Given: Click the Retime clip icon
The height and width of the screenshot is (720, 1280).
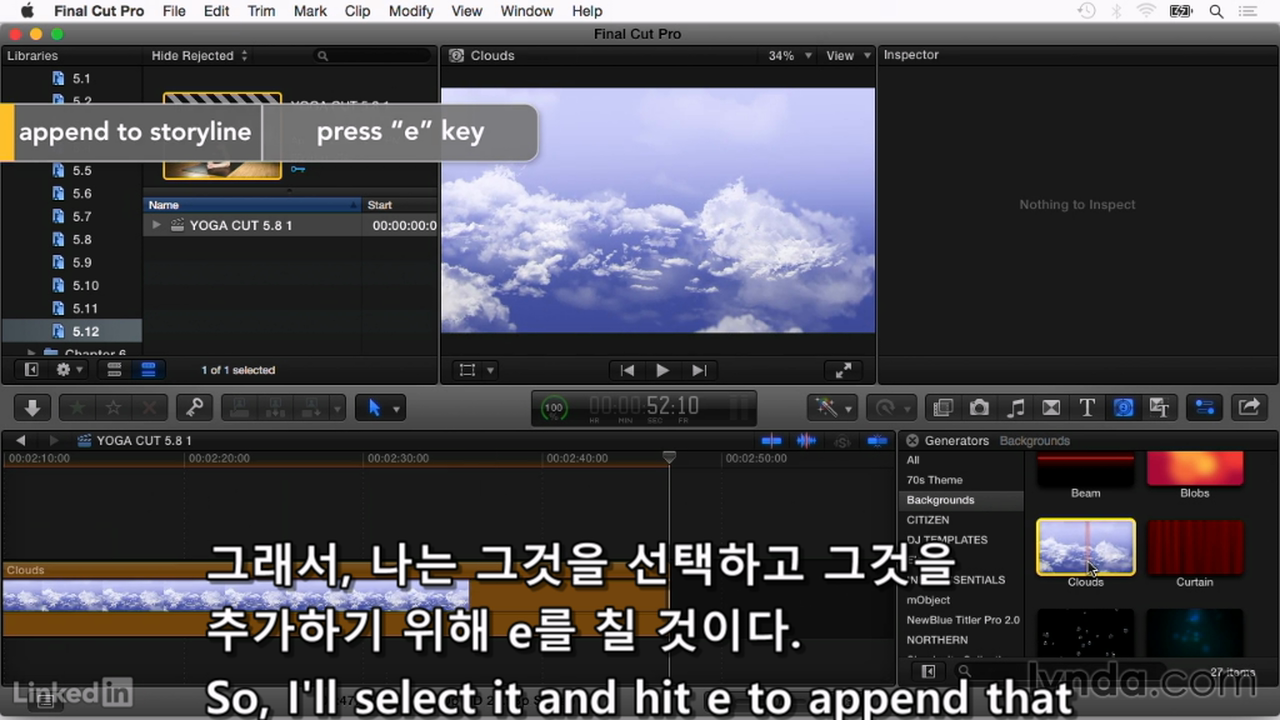Looking at the screenshot, I should 885,407.
